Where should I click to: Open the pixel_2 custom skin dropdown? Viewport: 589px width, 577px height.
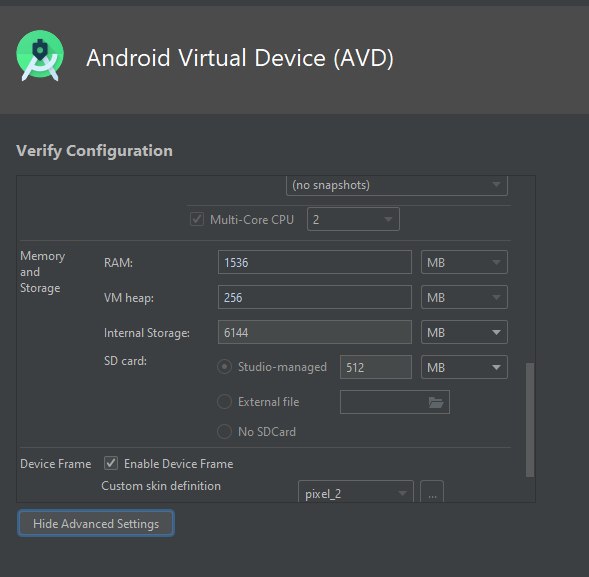(356, 491)
